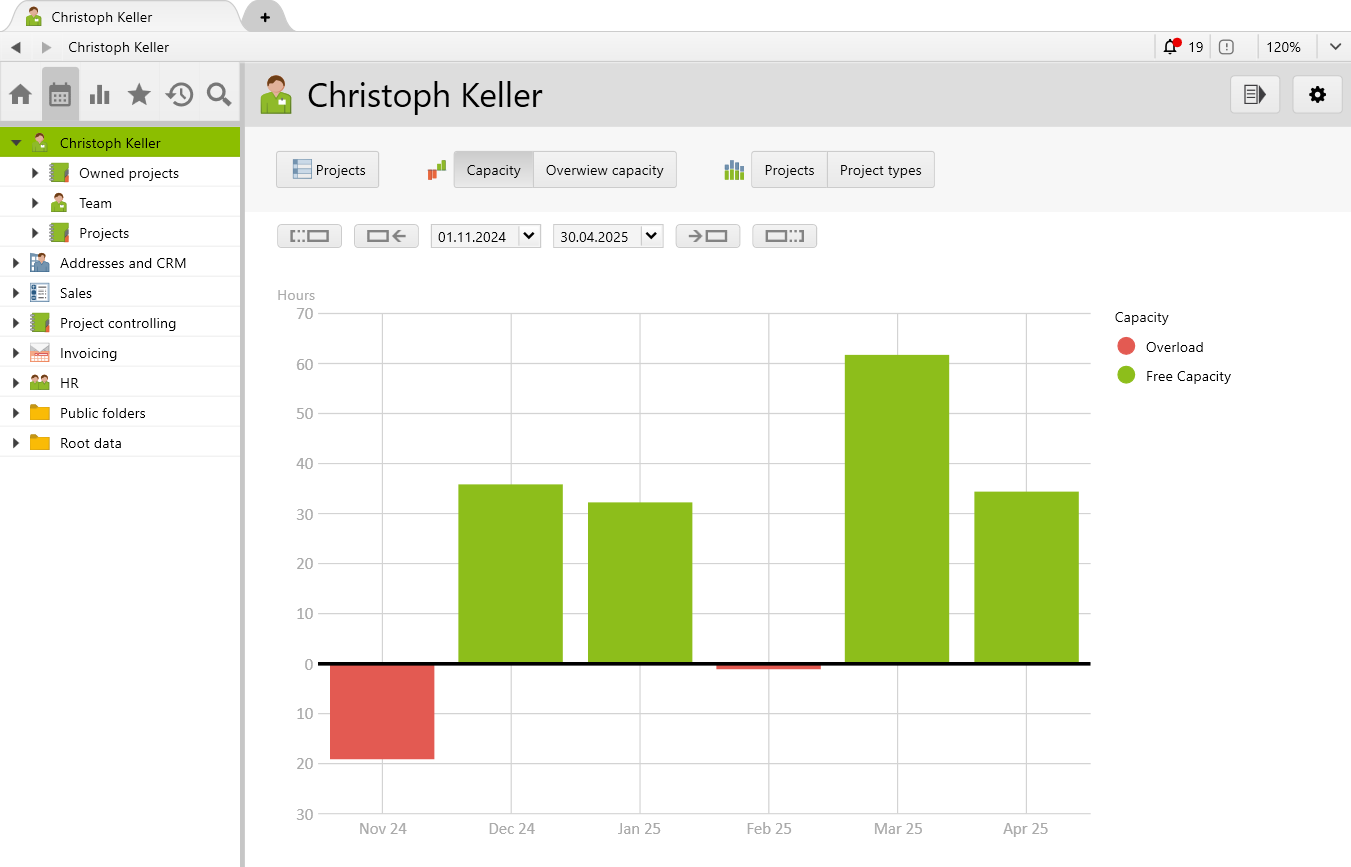Toggle the side panel document icon
Viewport: 1351px width, 867px height.
[1254, 95]
